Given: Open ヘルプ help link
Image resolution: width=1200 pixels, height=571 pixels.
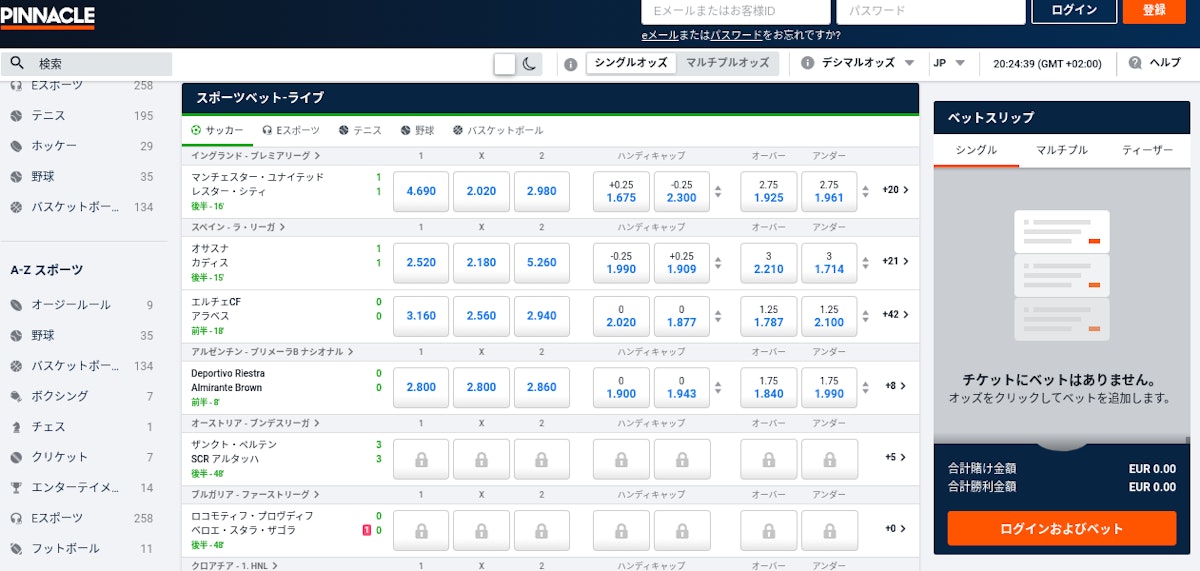Looking at the screenshot, I should [x=1165, y=63].
